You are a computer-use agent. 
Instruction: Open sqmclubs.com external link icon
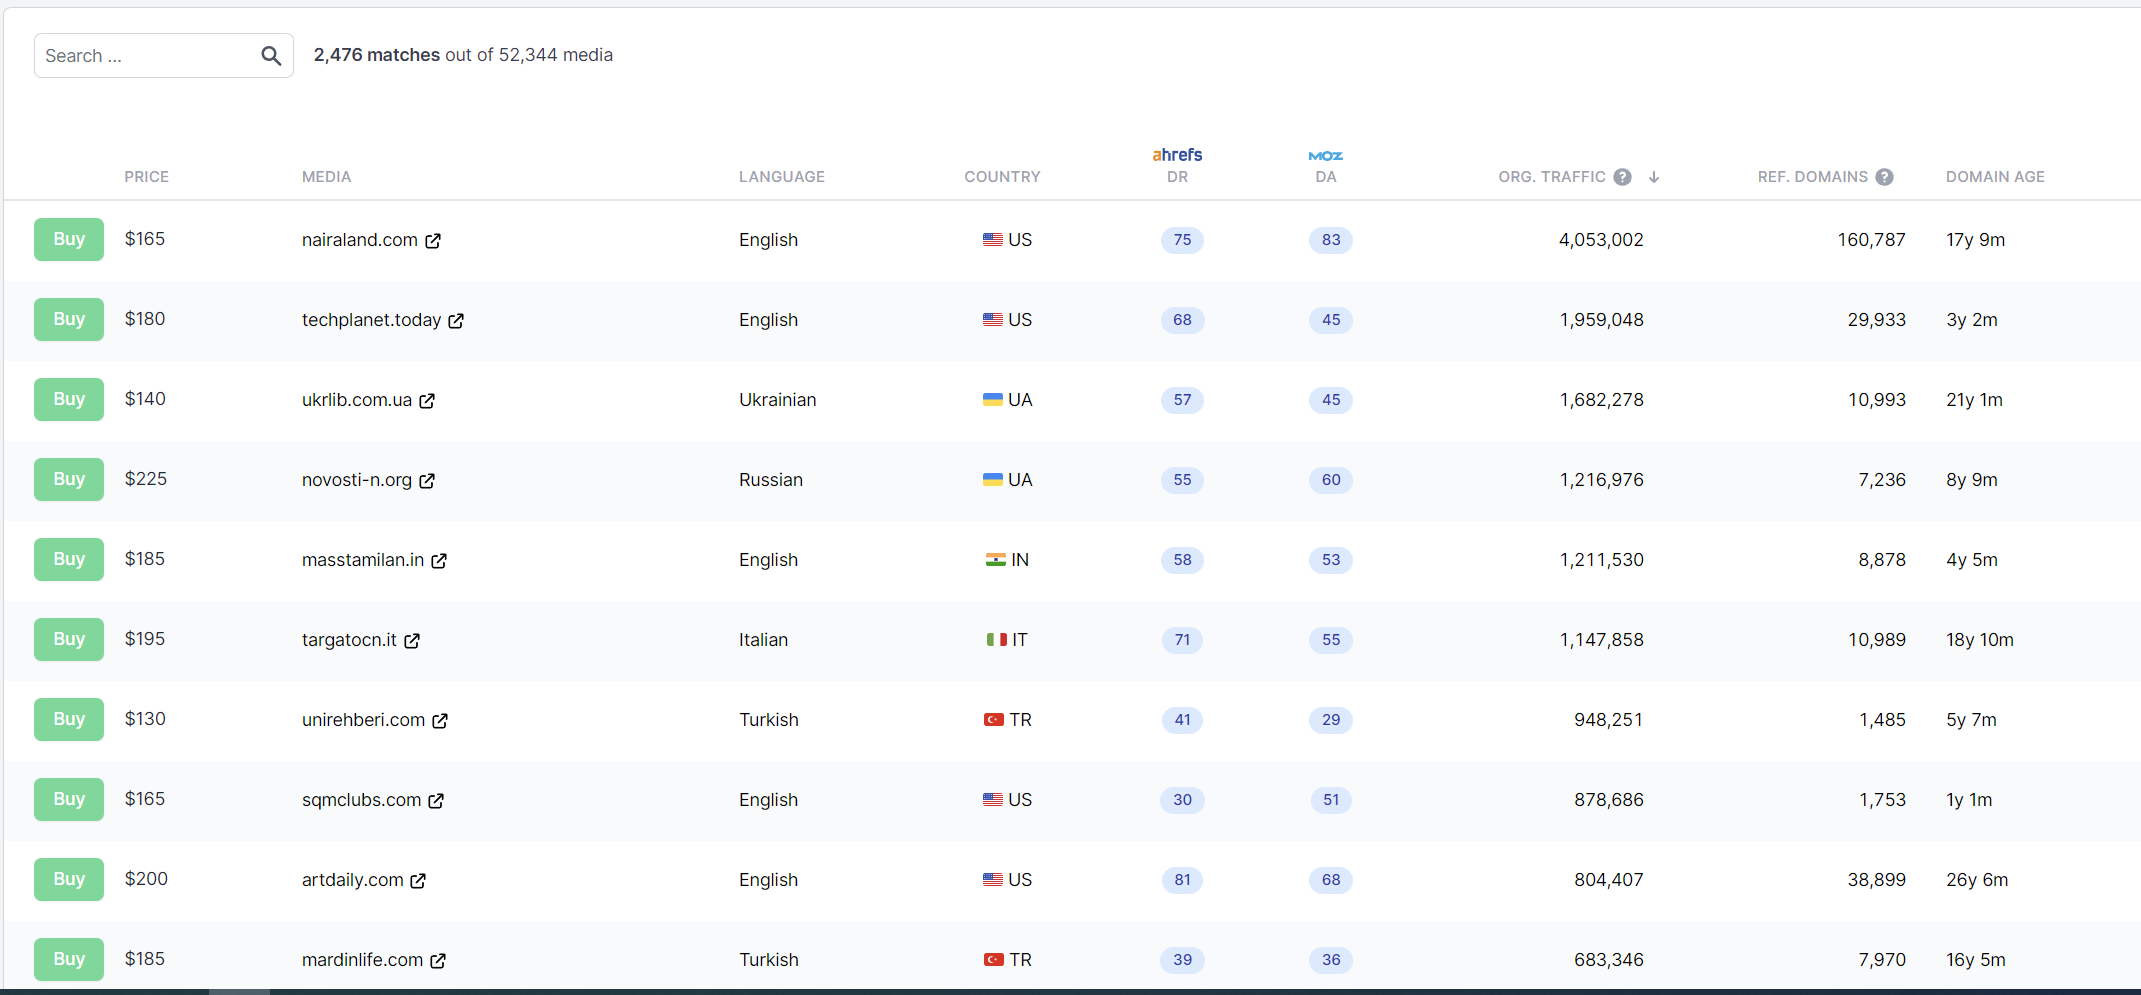[436, 801]
